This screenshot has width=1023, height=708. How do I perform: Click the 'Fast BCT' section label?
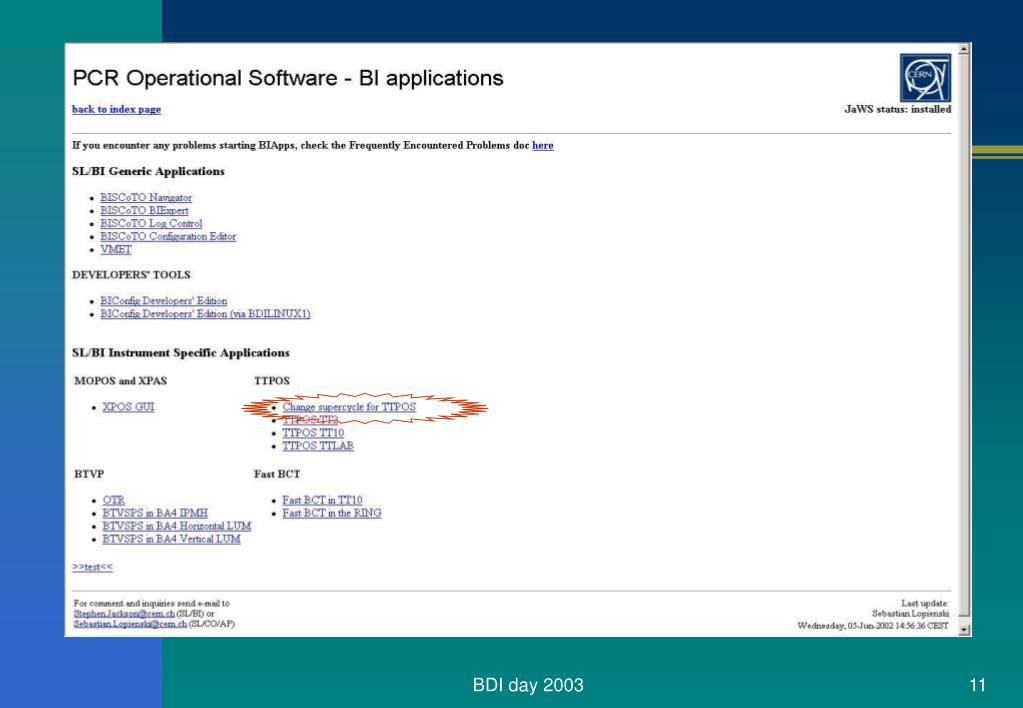[x=277, y=474]
